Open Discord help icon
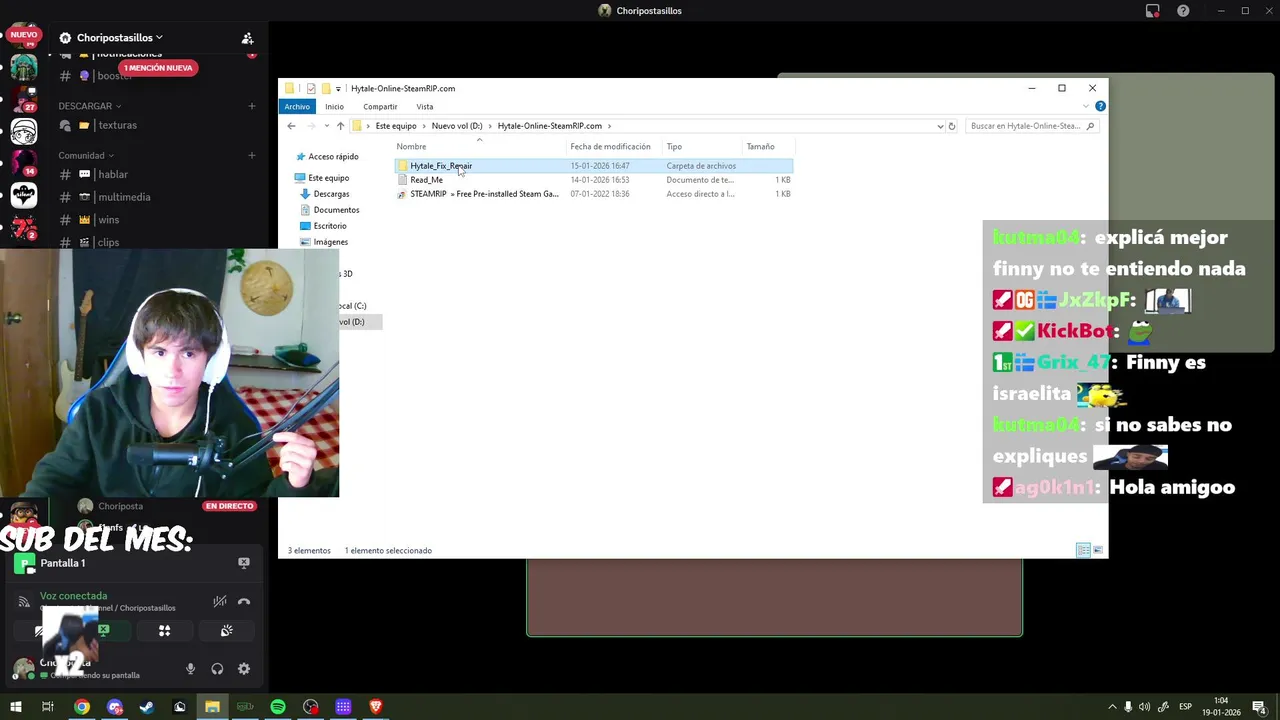Image resolution: width=1280 pixels, height=720 pixels. tap(1183, 11)
